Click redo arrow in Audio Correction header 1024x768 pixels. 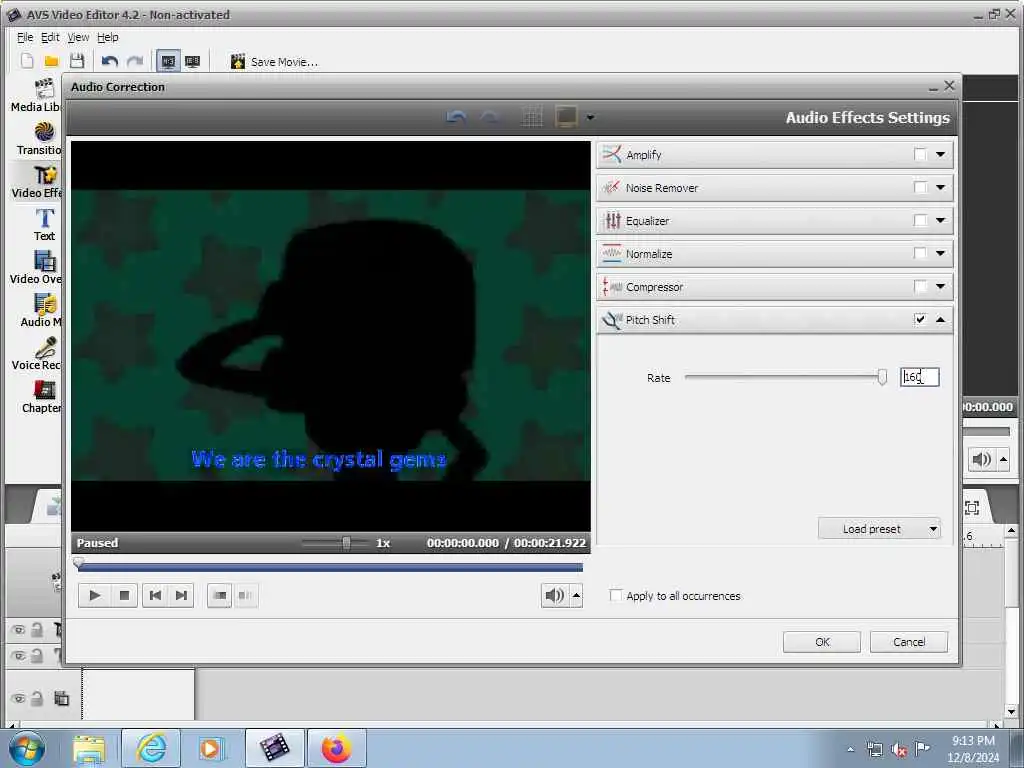coord(490,118)
